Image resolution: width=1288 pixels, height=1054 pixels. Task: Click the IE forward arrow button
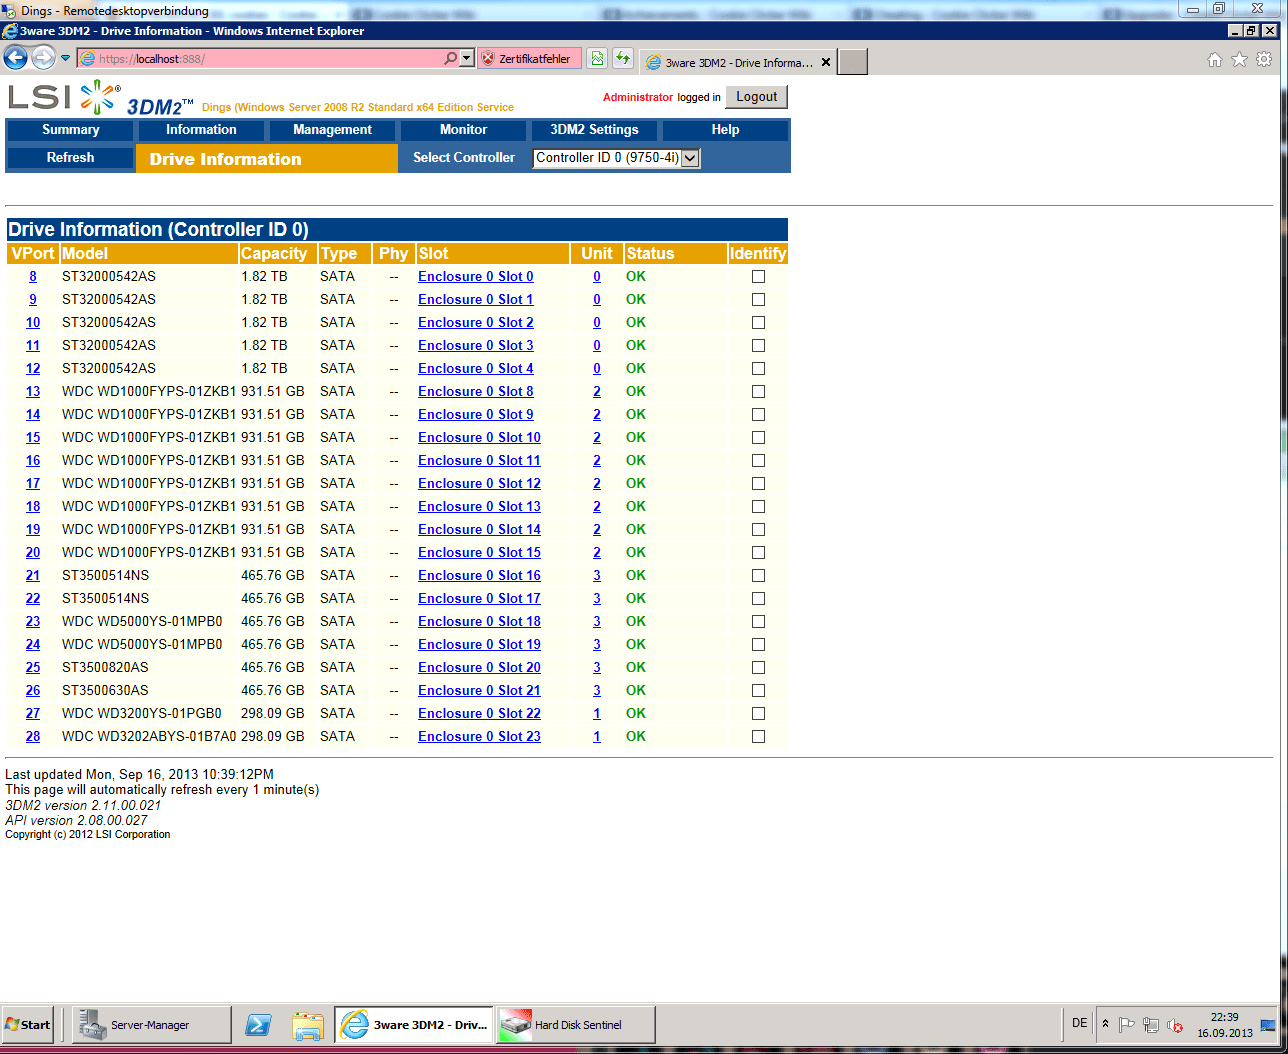[x=43, y=58]
